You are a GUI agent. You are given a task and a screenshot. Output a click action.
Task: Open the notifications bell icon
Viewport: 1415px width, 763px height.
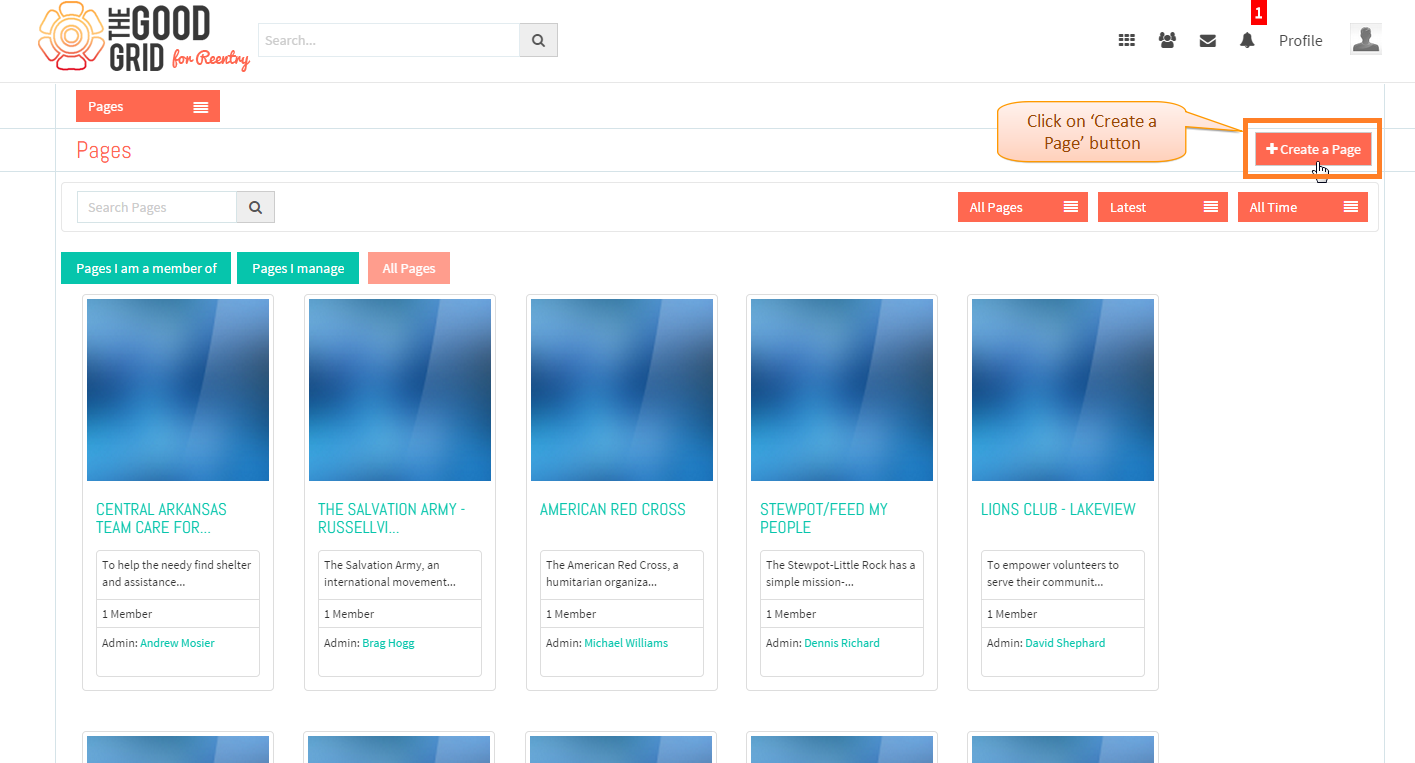point(1247,41)
